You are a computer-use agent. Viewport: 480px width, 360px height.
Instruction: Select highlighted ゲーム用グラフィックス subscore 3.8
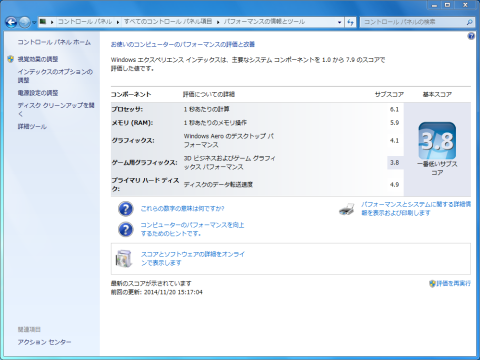[395, 163]
